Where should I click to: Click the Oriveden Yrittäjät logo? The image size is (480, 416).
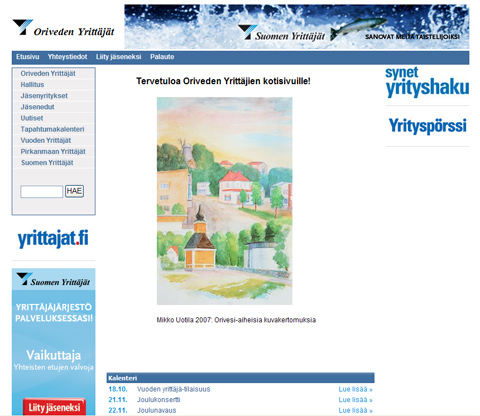pyautogui.click(x=63, y=28)
